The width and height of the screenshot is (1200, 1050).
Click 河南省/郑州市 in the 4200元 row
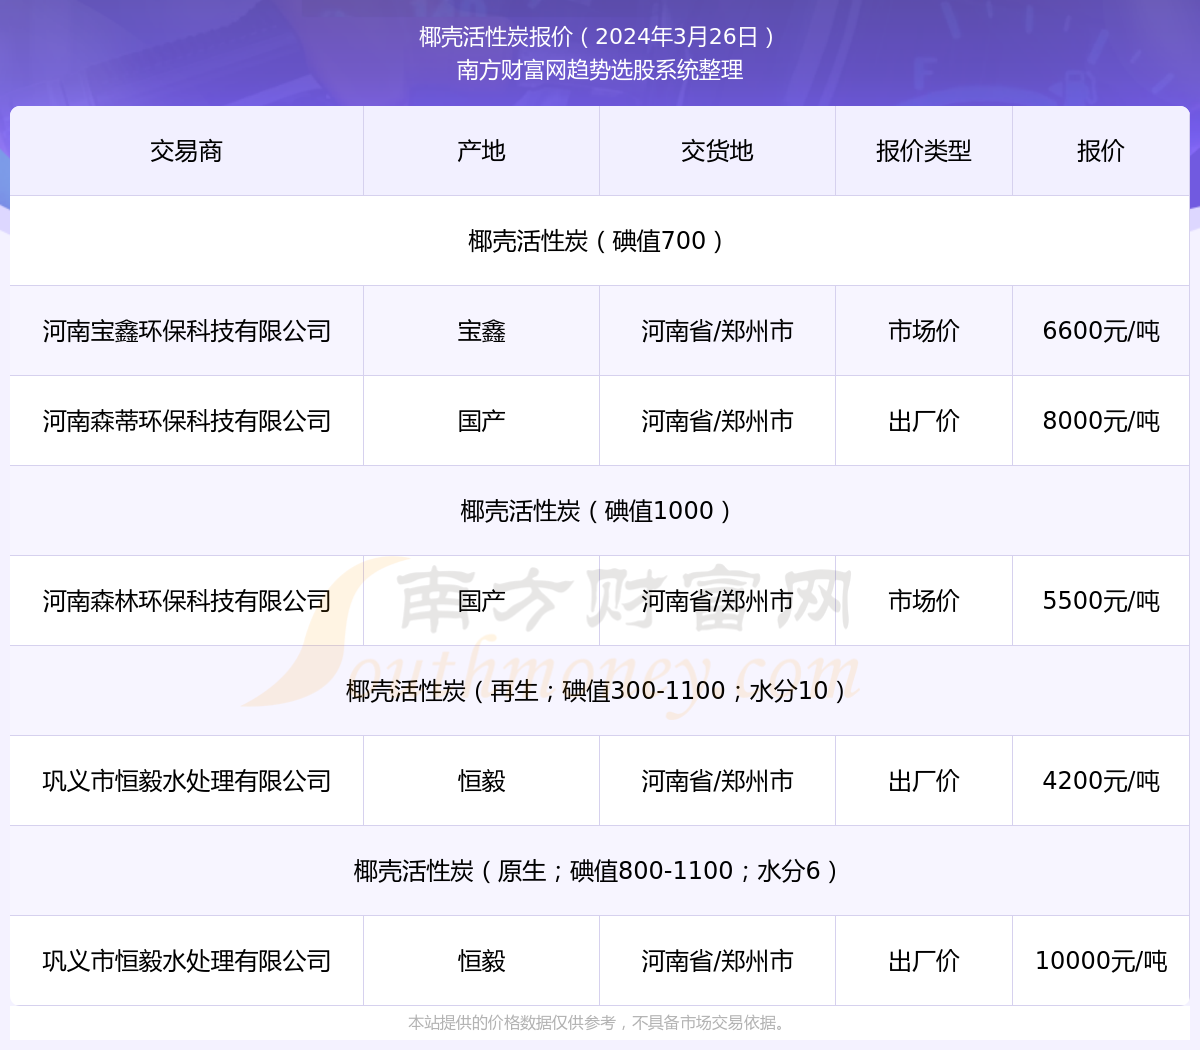(717, 781)
